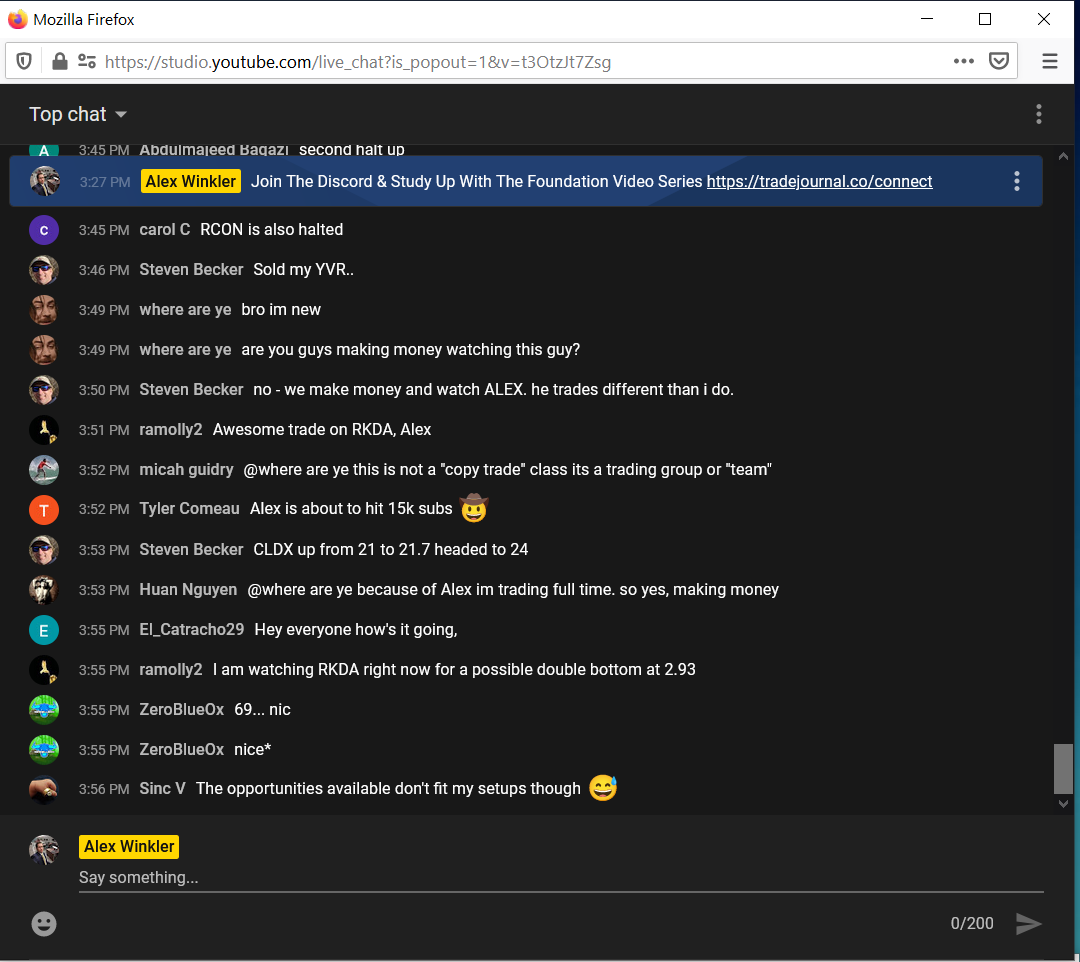Click the 0/200 character counter
Image resolution: width=1080 pixels, height=962 pixels.
tap(971, 923)
